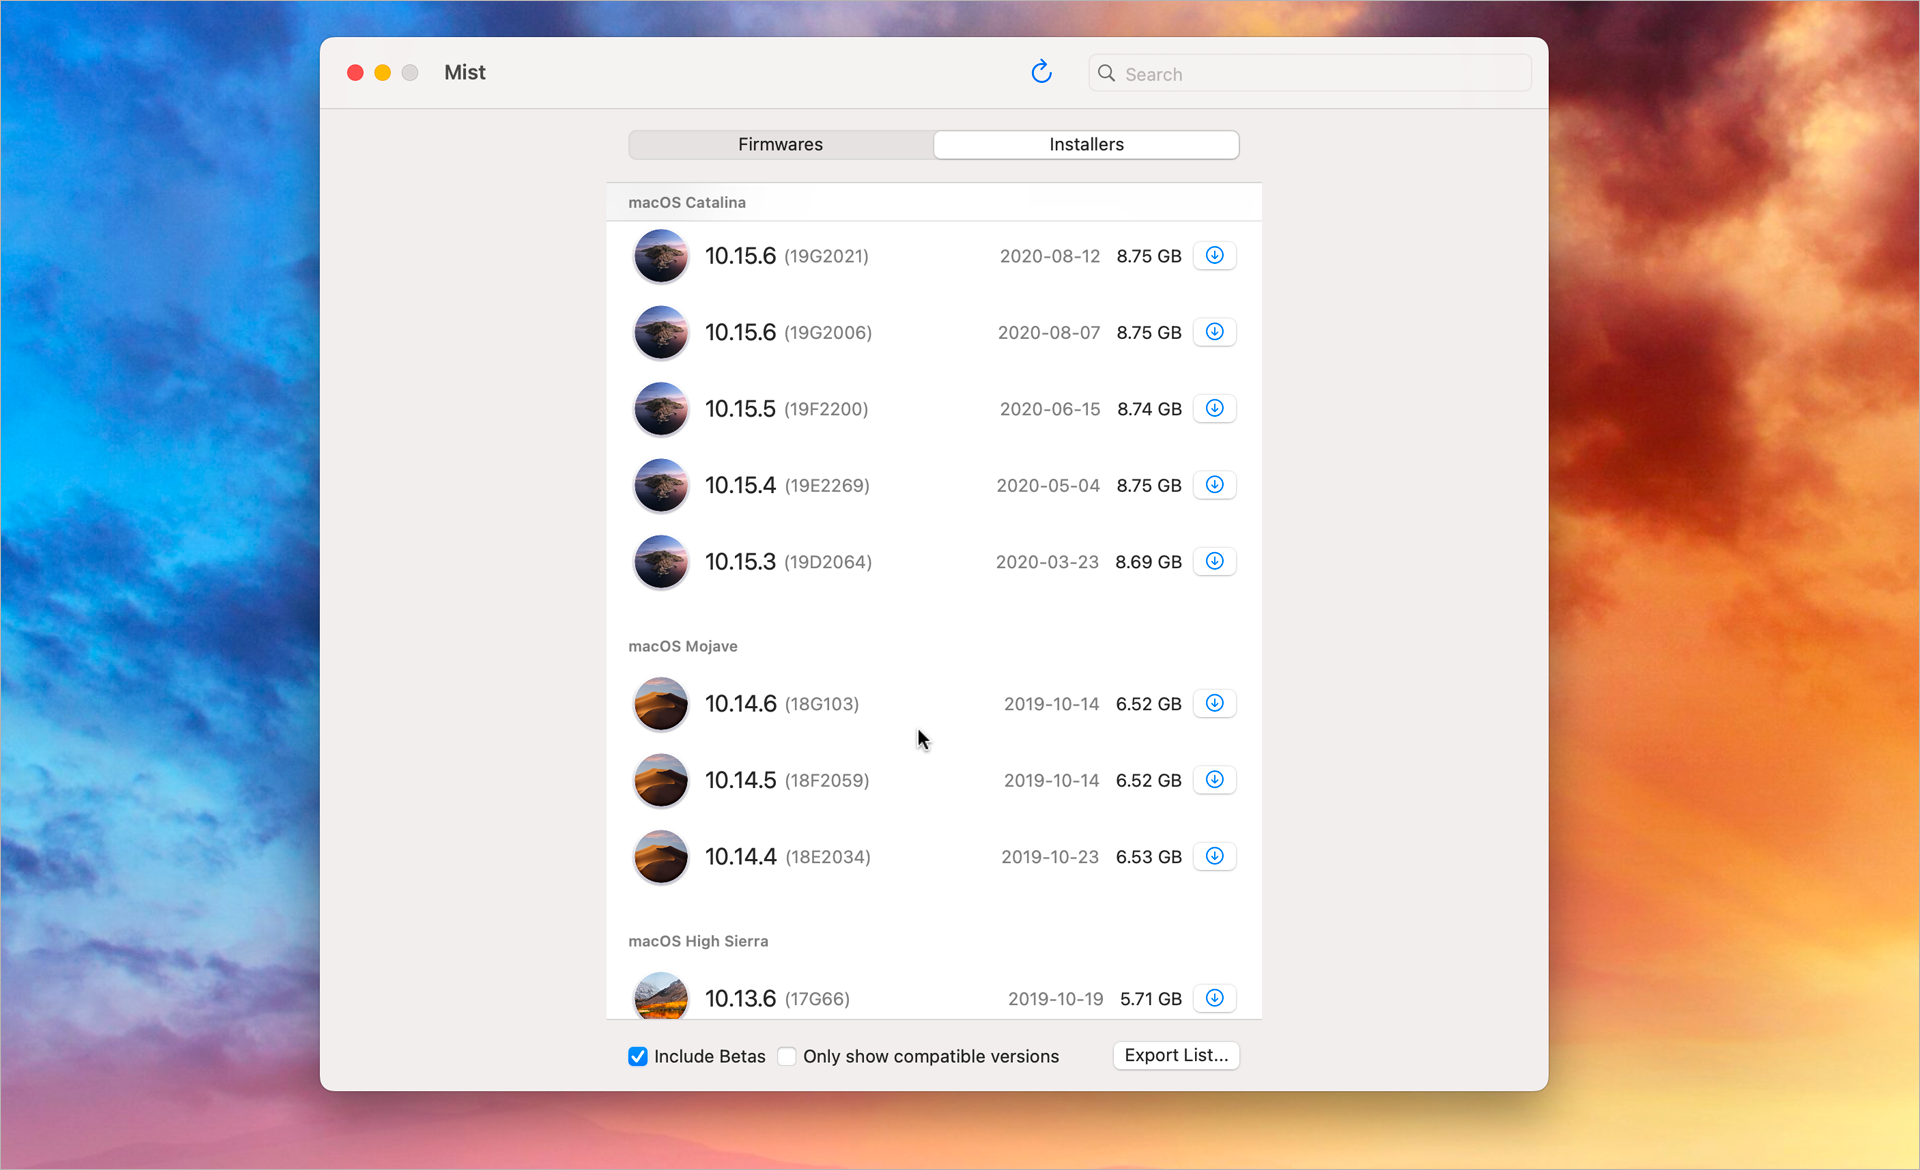Screen dimensions: 1920x1170
Task: Click the refresh icon in the title bar
Action: pos(1041,72)
